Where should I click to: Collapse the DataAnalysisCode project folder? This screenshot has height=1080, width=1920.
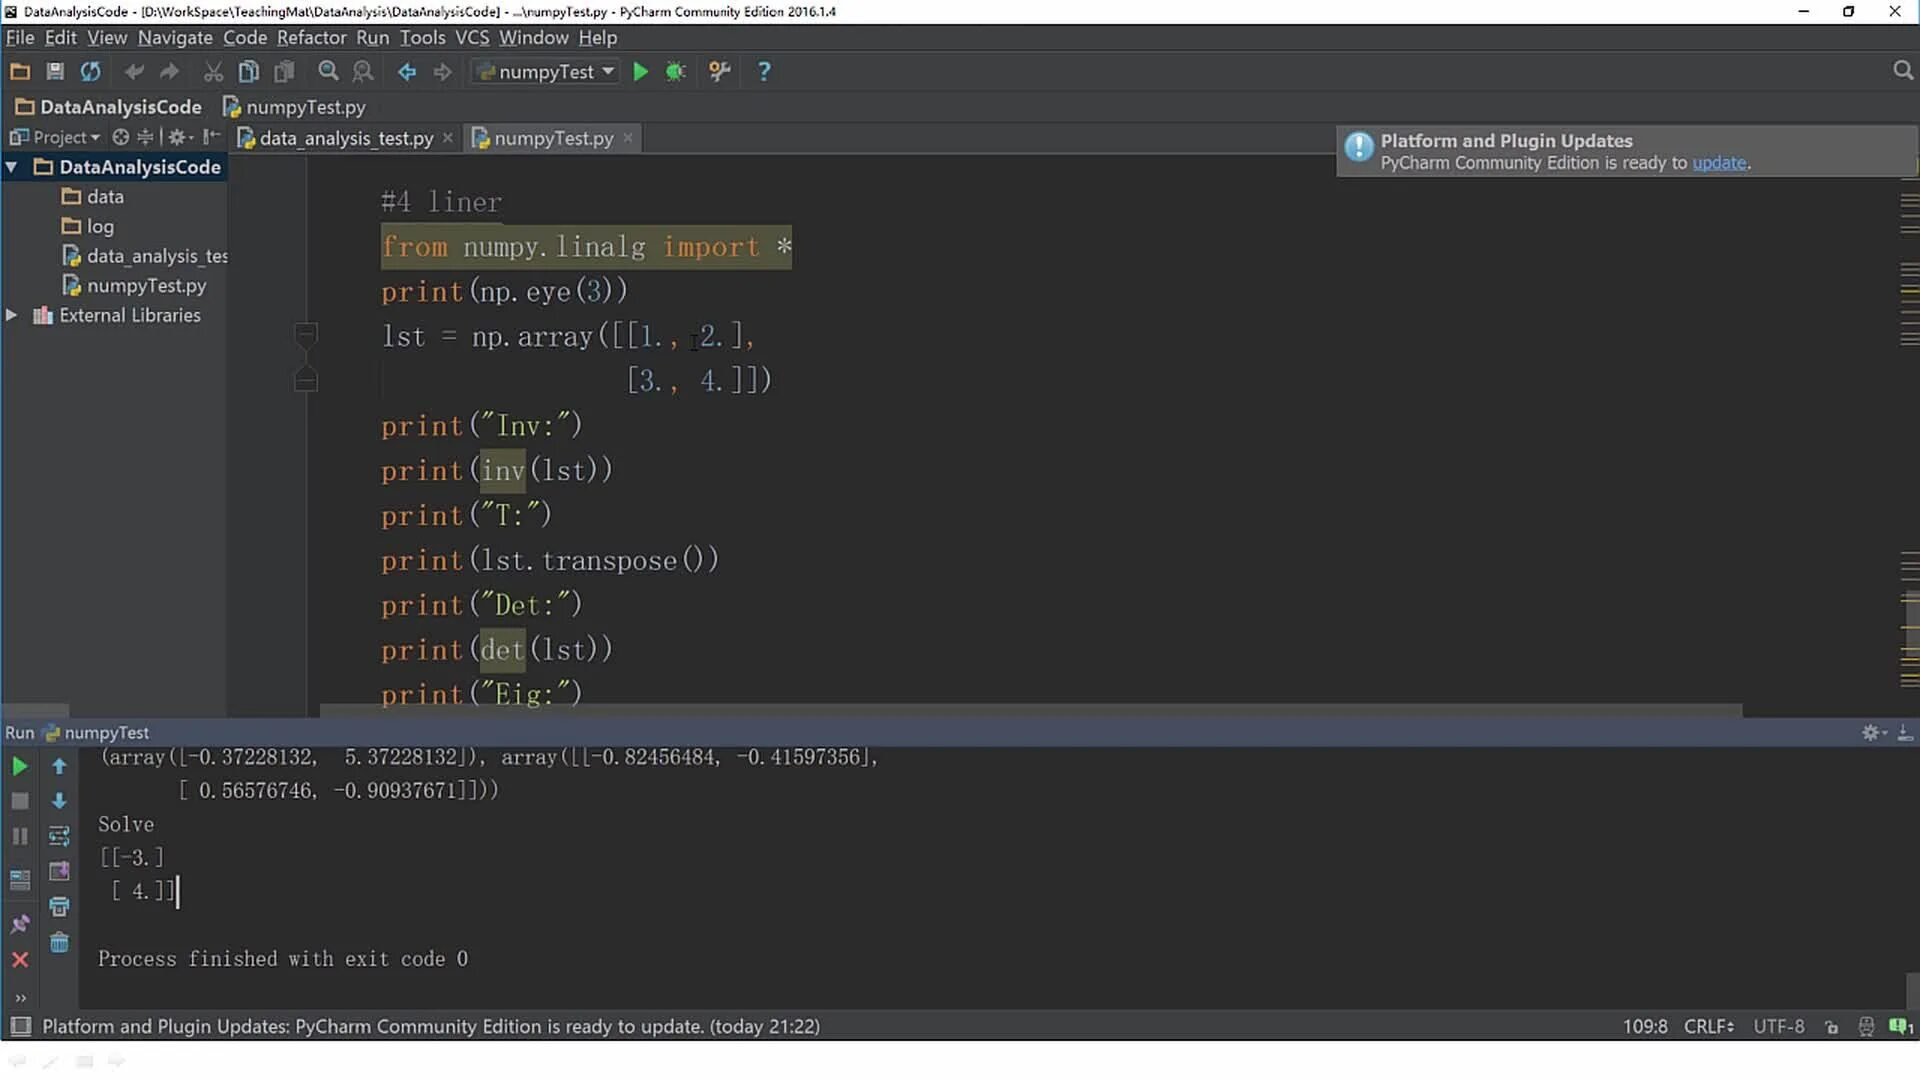[x=11, y=167]
